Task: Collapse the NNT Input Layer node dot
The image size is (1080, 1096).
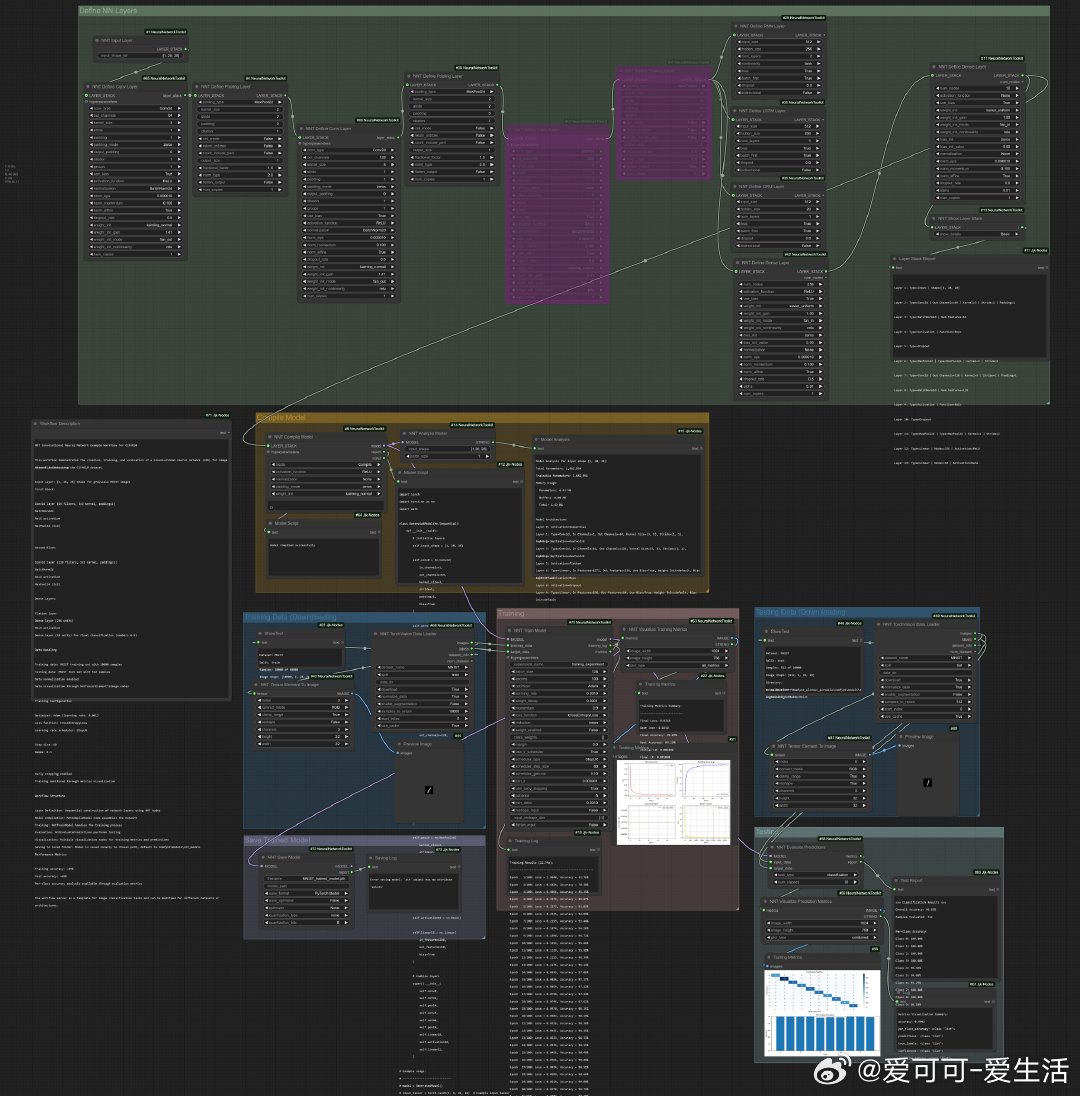Action: tap(97, 41)
